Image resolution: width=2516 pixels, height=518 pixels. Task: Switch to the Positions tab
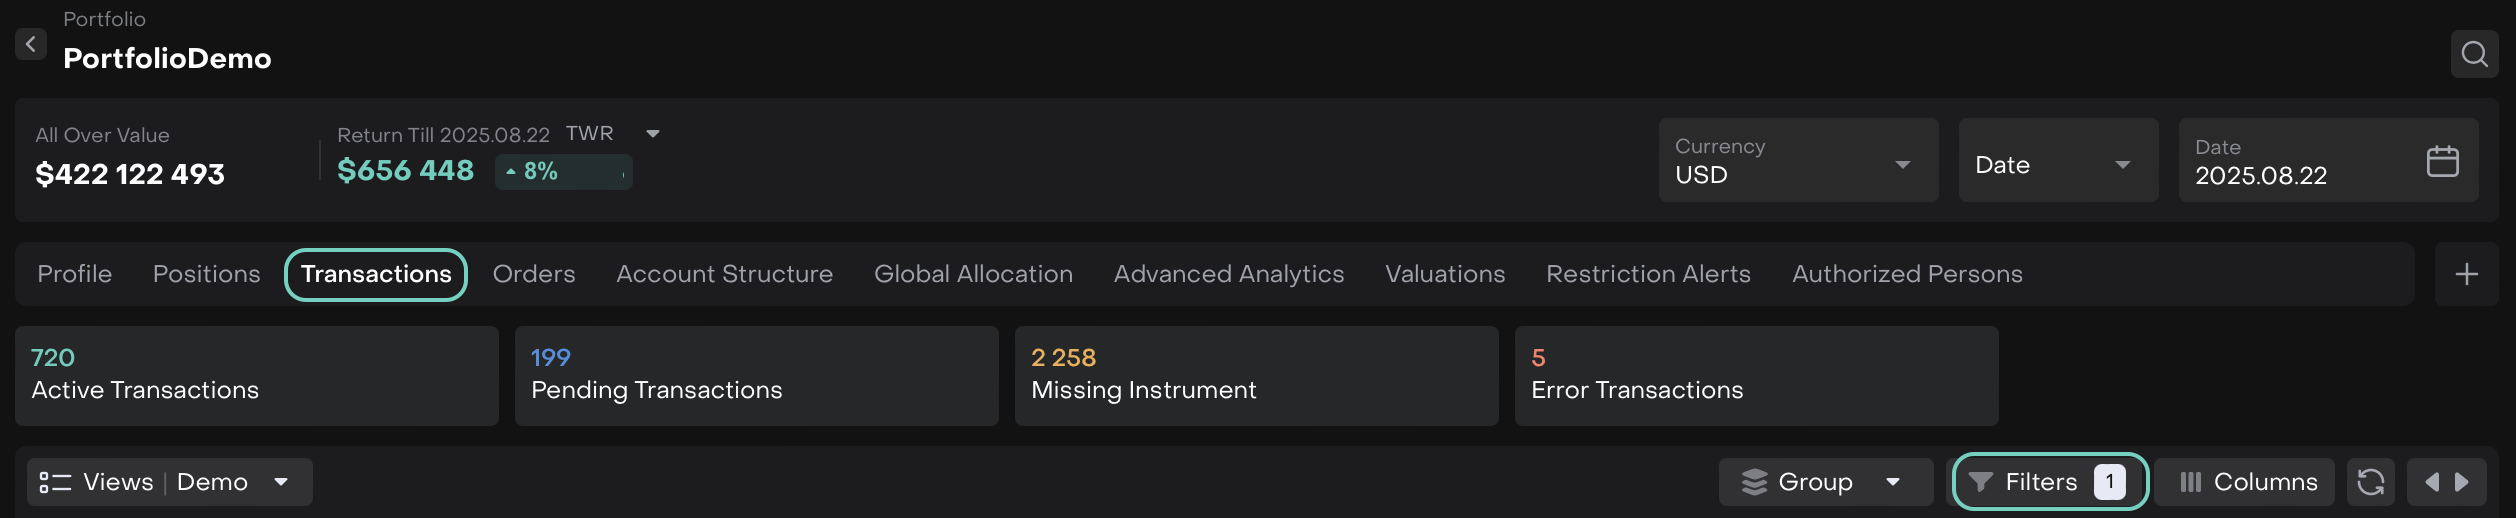click(x=206, y=274)
